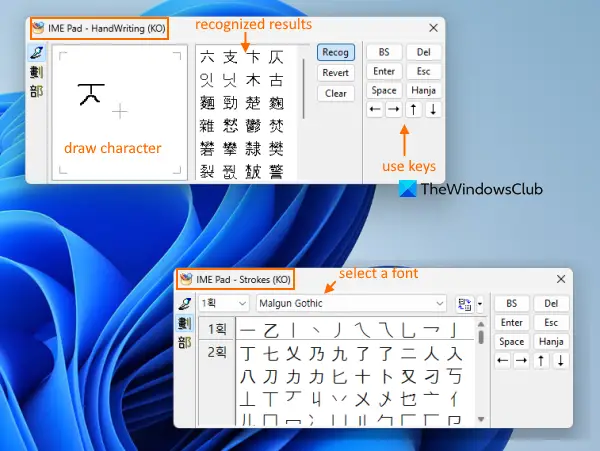Select two-stroke character 九

tap(339, 353)
